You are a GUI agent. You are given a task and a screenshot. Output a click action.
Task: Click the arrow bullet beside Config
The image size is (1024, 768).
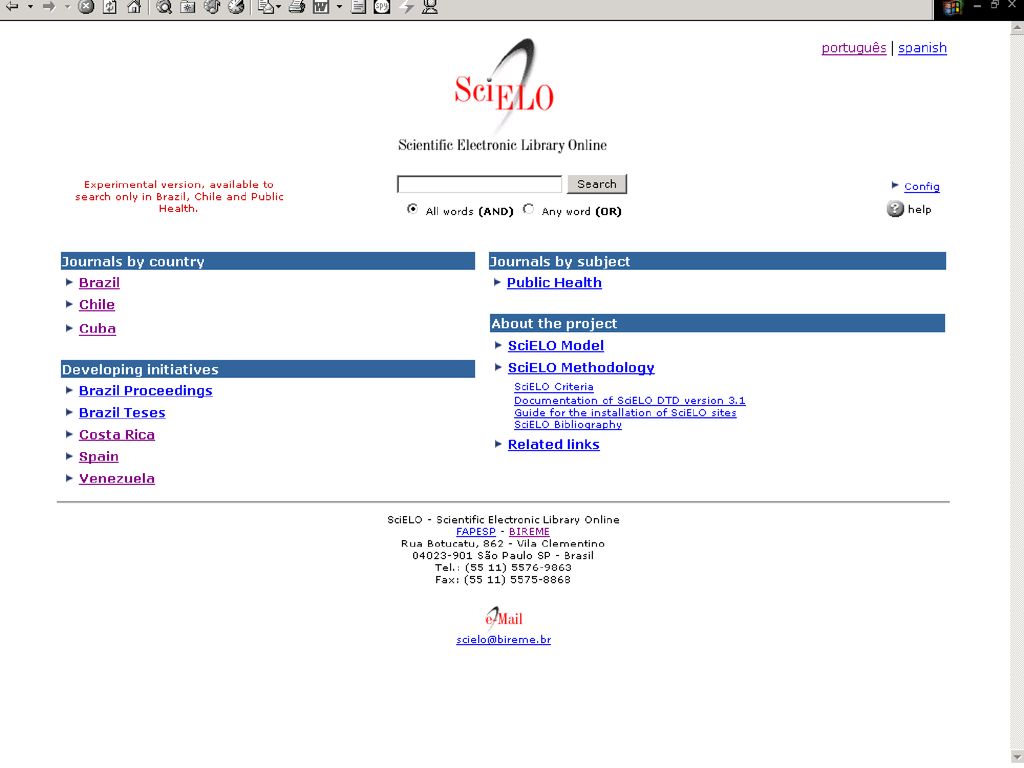(x=895, y=185)
